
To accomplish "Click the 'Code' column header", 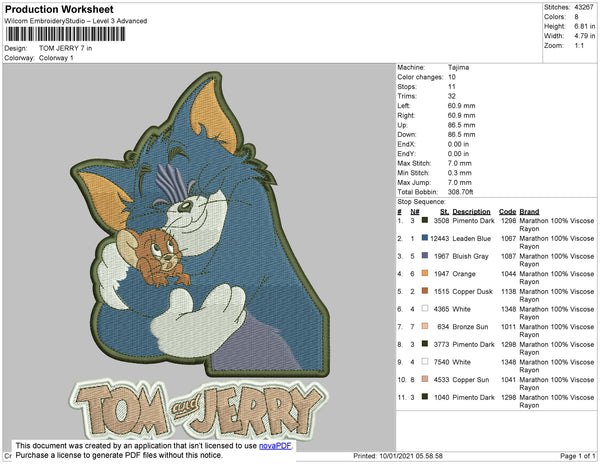I will coord(507,212).
